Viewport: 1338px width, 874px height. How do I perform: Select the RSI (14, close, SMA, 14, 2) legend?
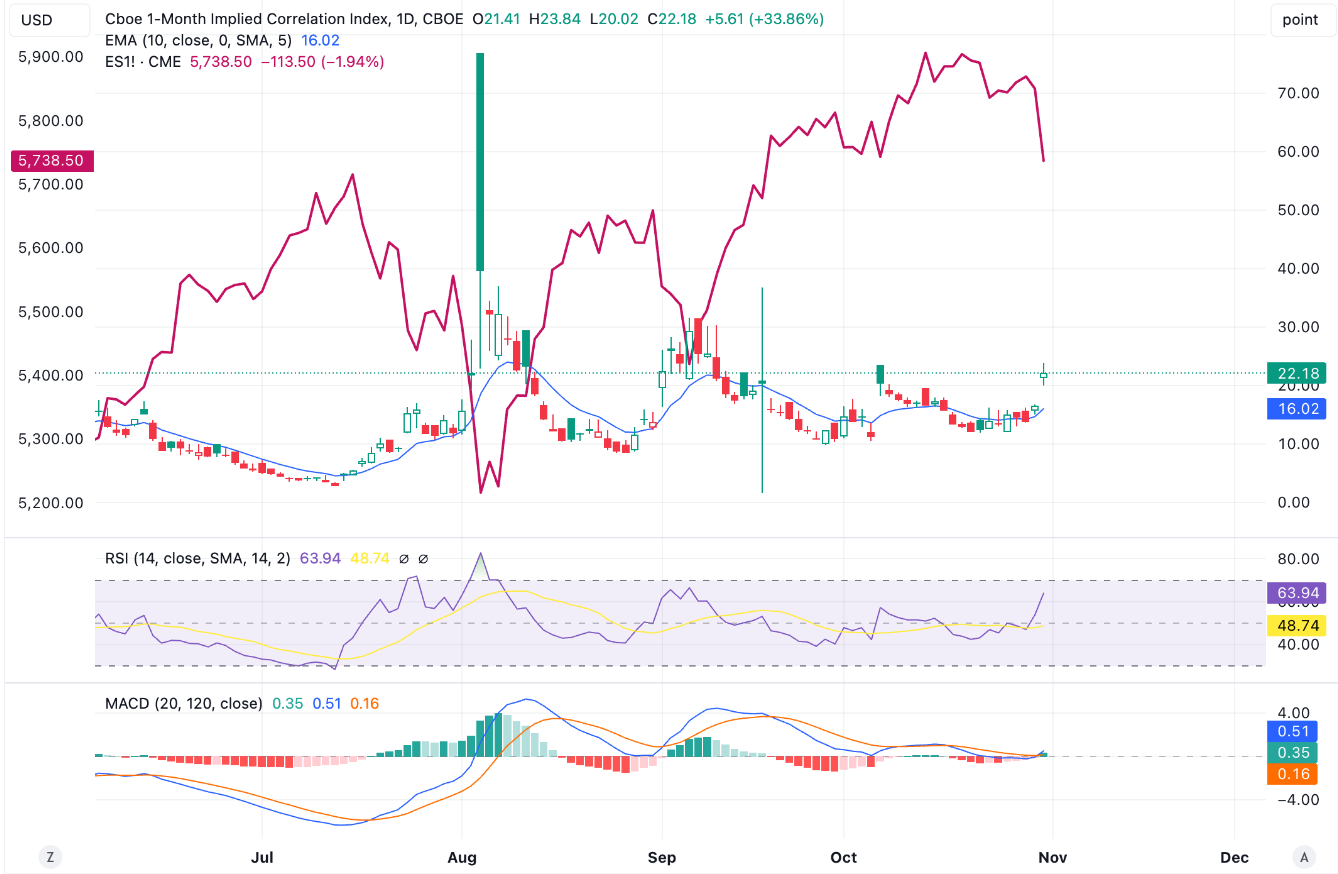(198, 558)
